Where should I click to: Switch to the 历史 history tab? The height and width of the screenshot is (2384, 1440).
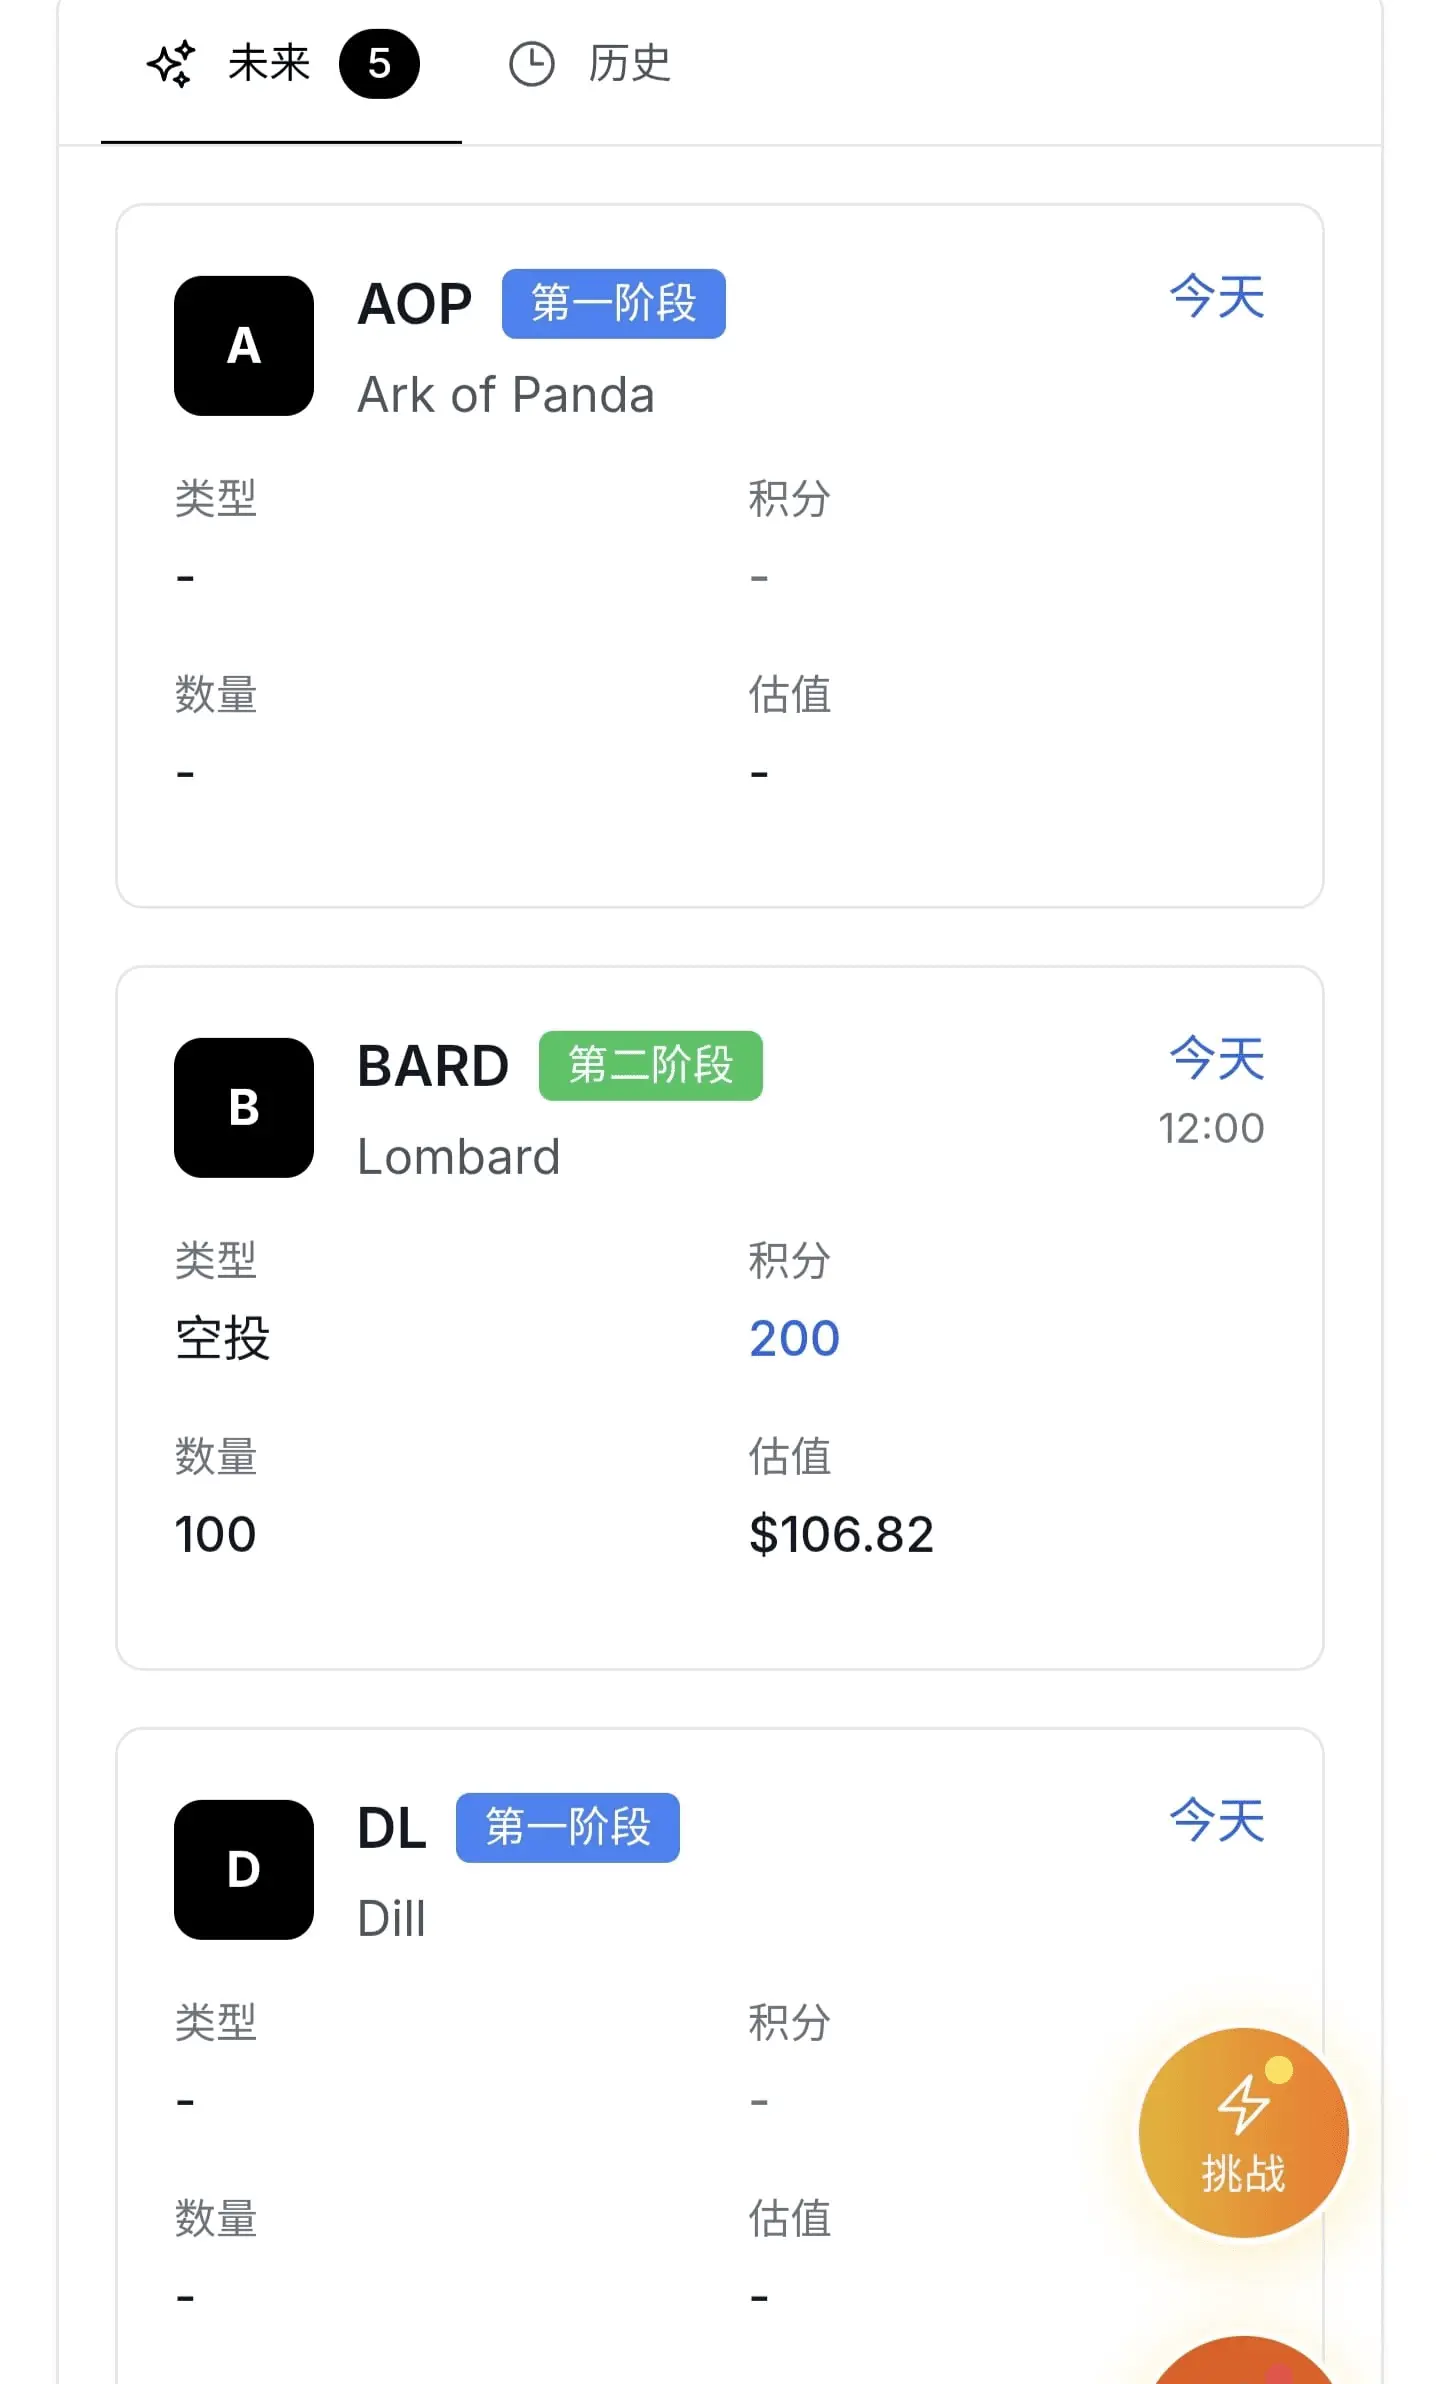pyautogui.click(x=589, y=64)
